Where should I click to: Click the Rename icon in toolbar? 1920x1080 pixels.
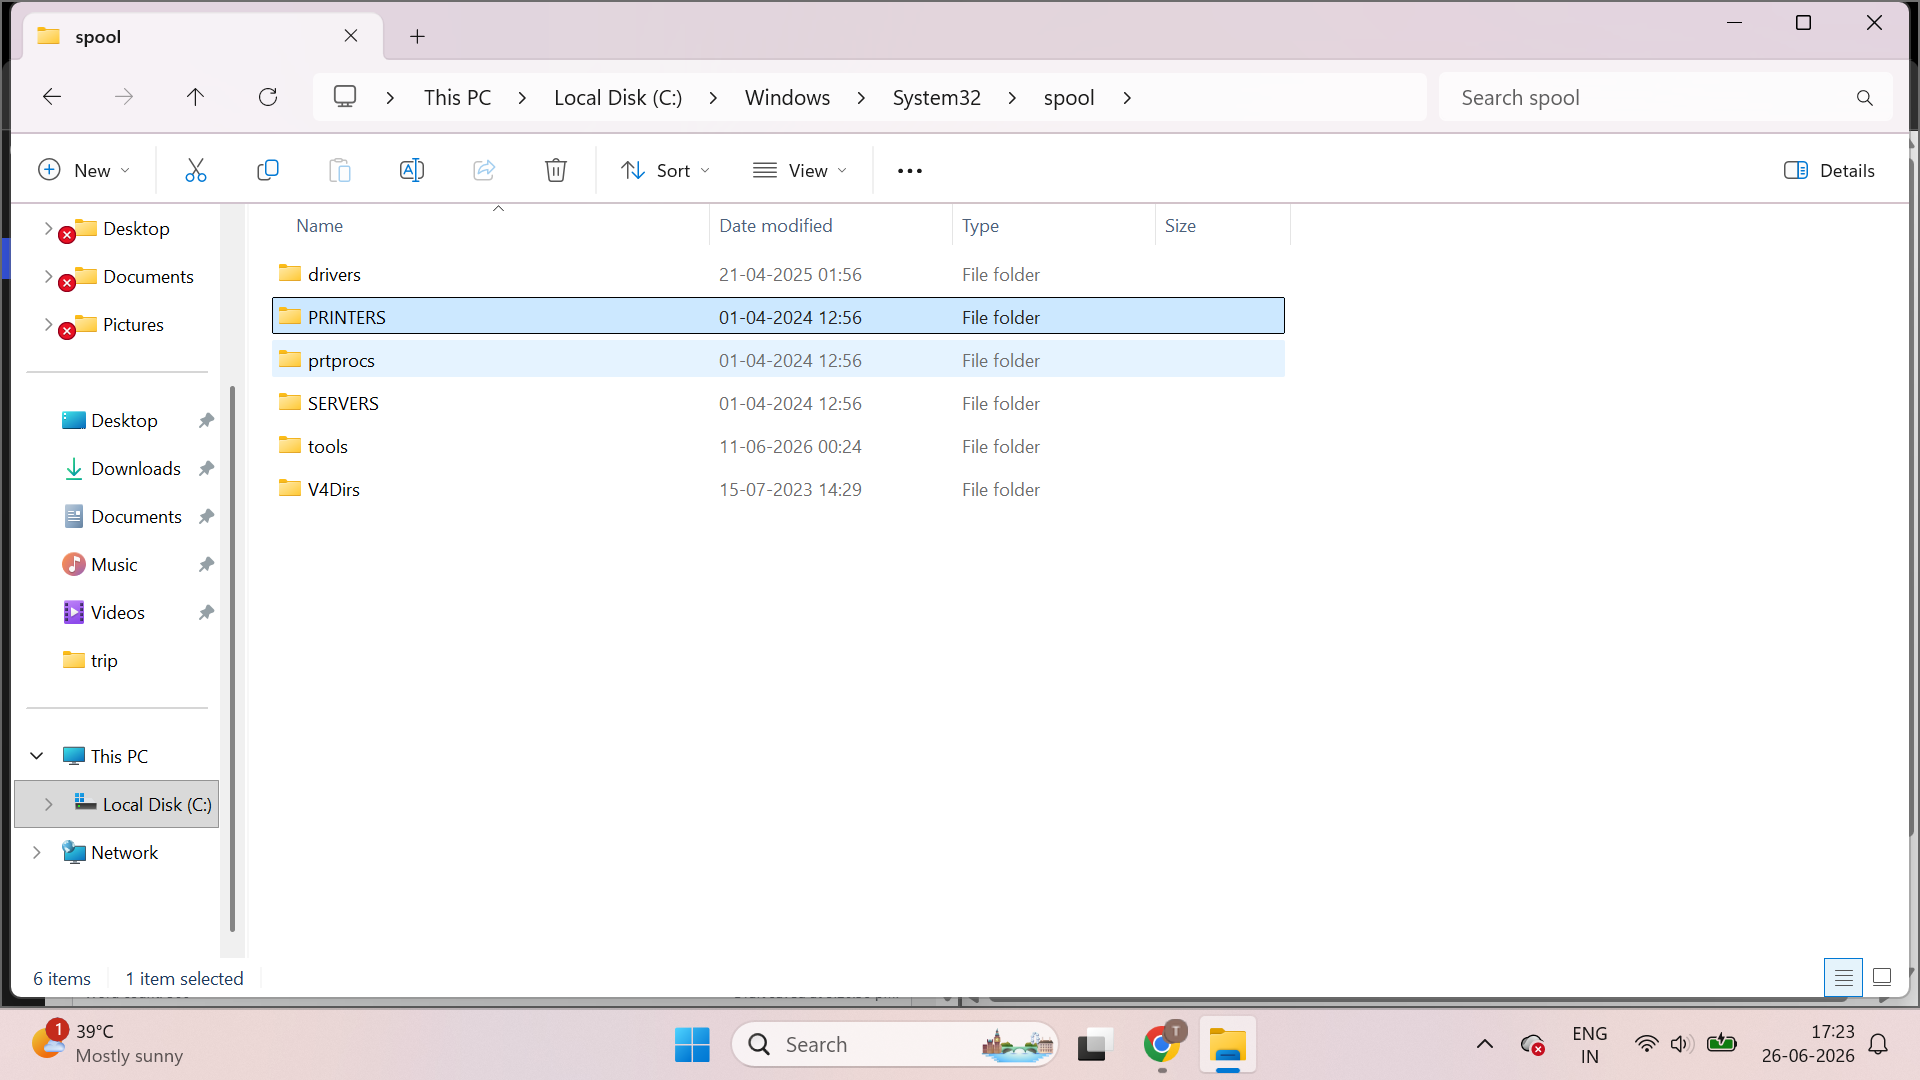point(412,170)
